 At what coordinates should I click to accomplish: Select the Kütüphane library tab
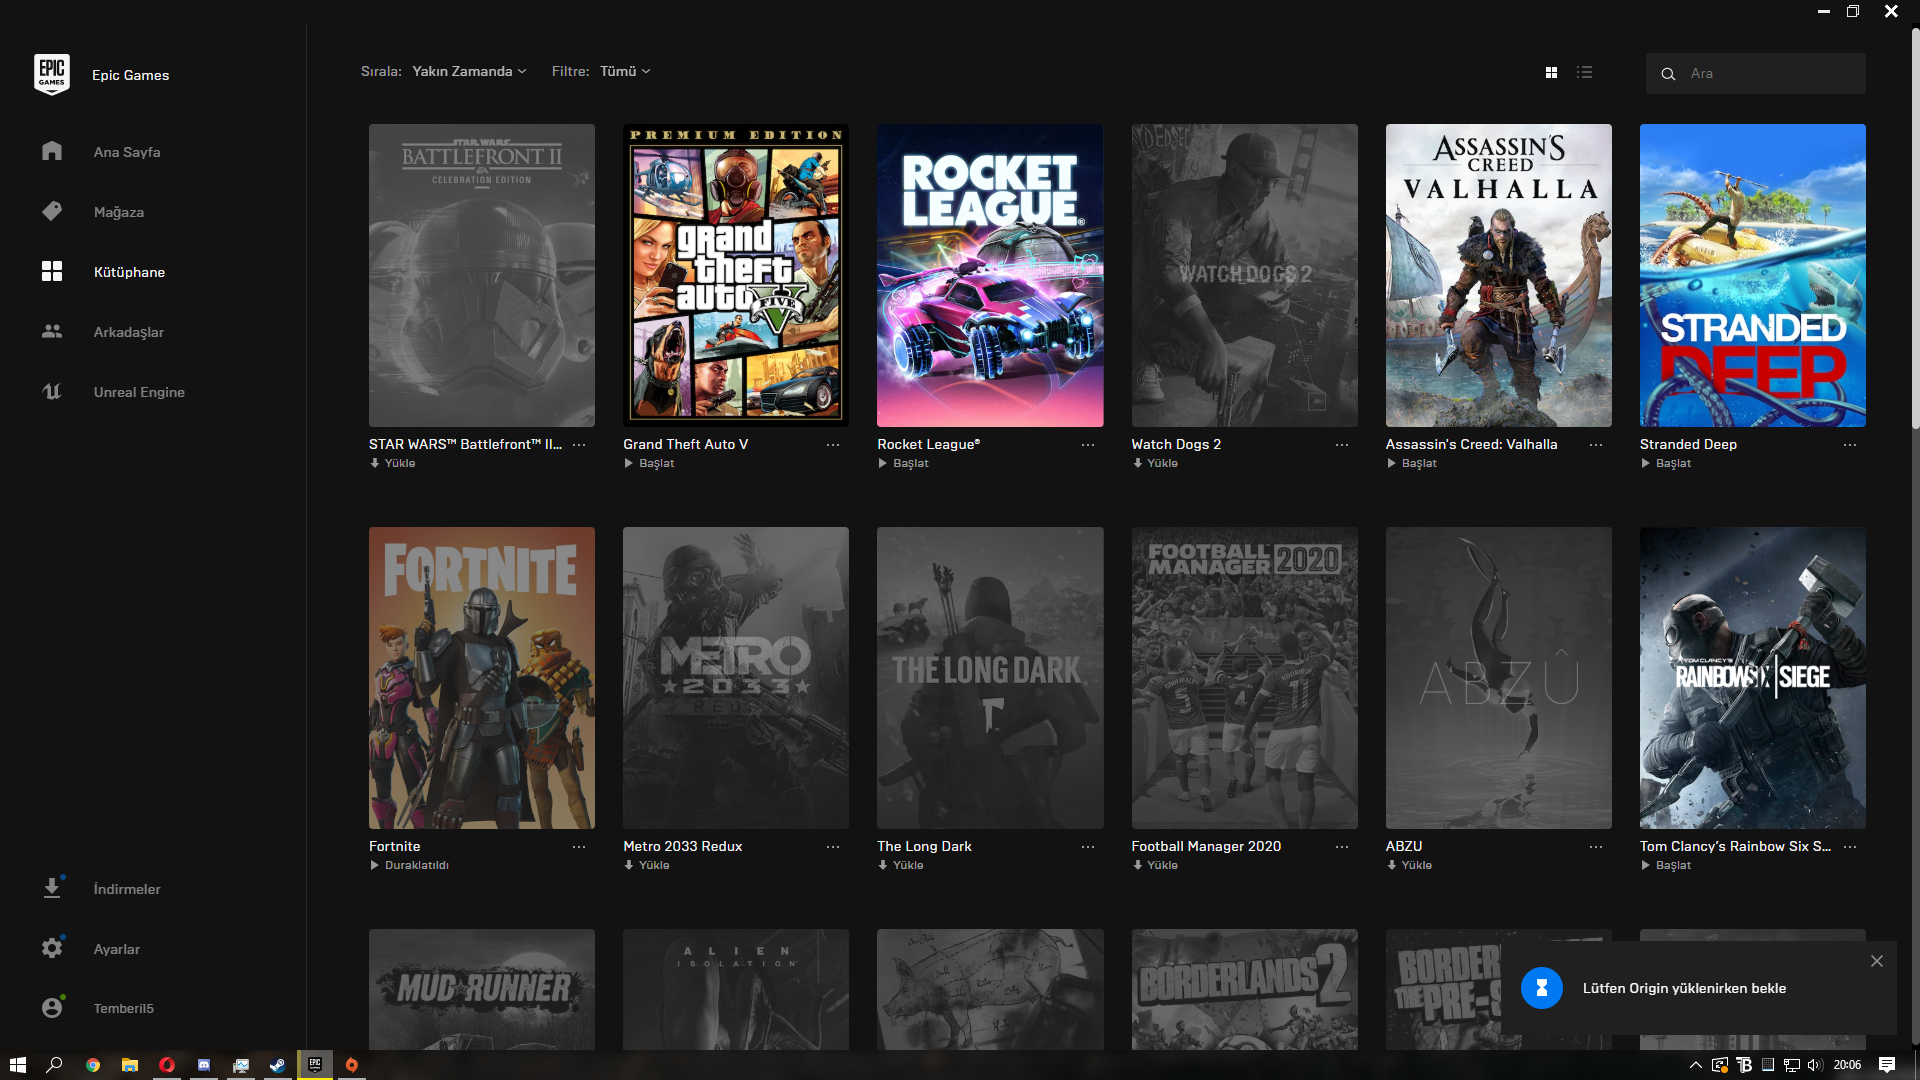click(129, 272)
